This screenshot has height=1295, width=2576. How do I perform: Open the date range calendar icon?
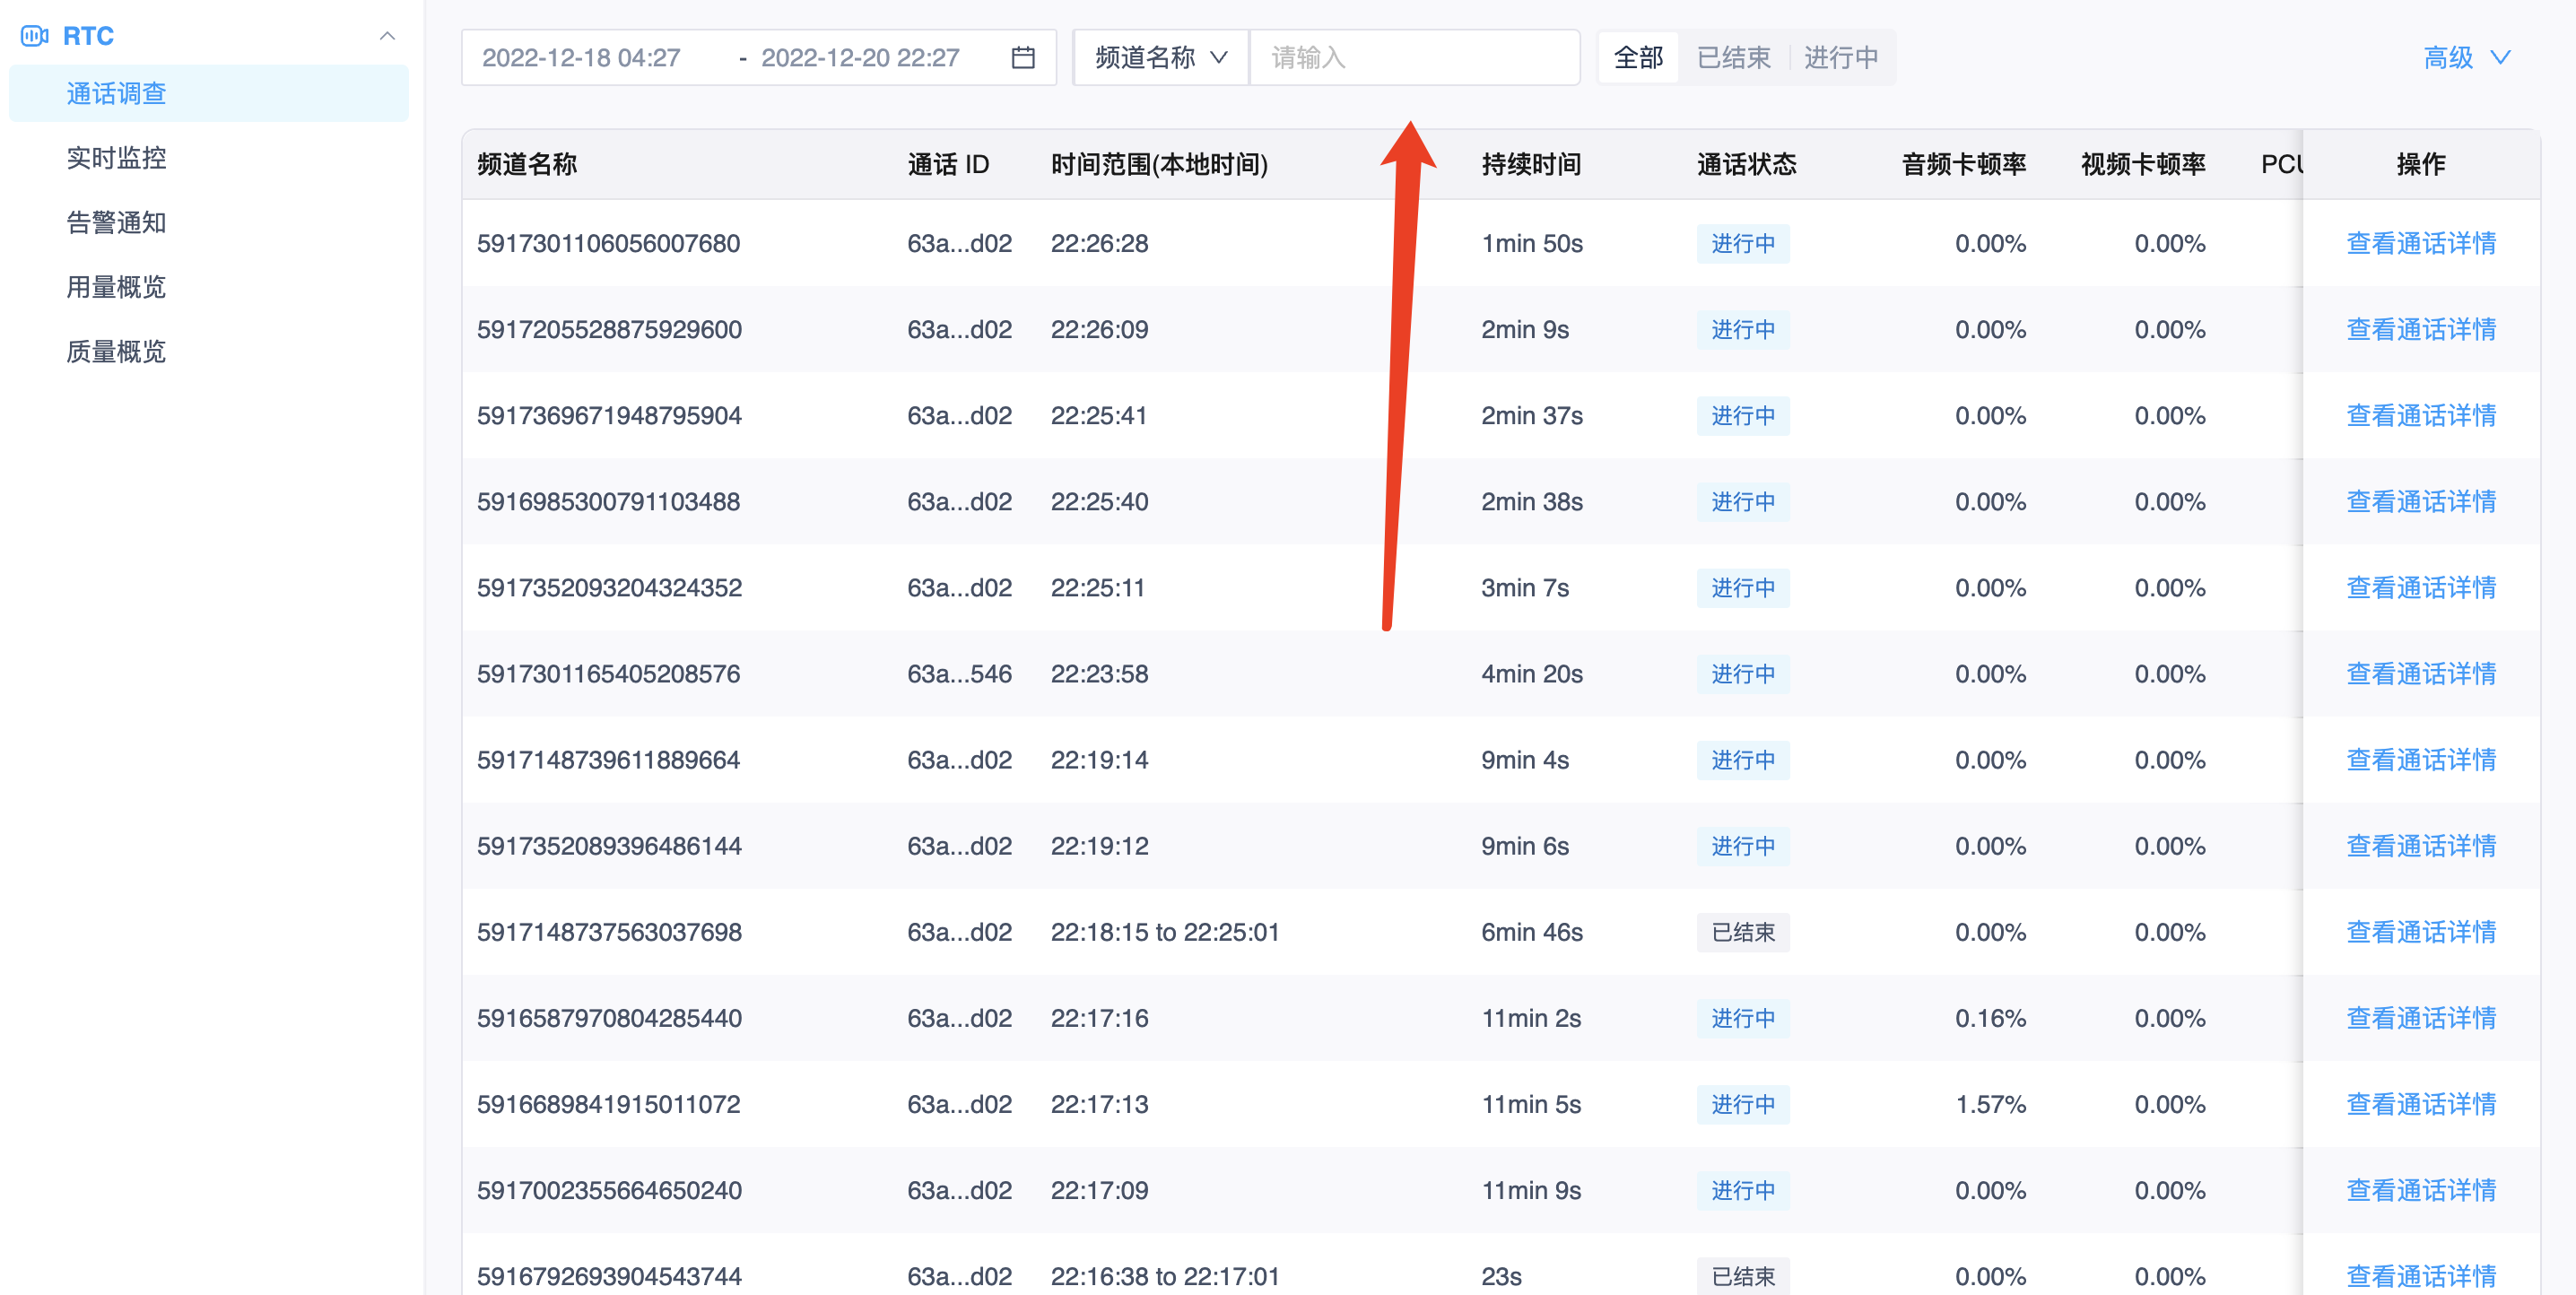pyautogui.click(x=1022, y=58)
